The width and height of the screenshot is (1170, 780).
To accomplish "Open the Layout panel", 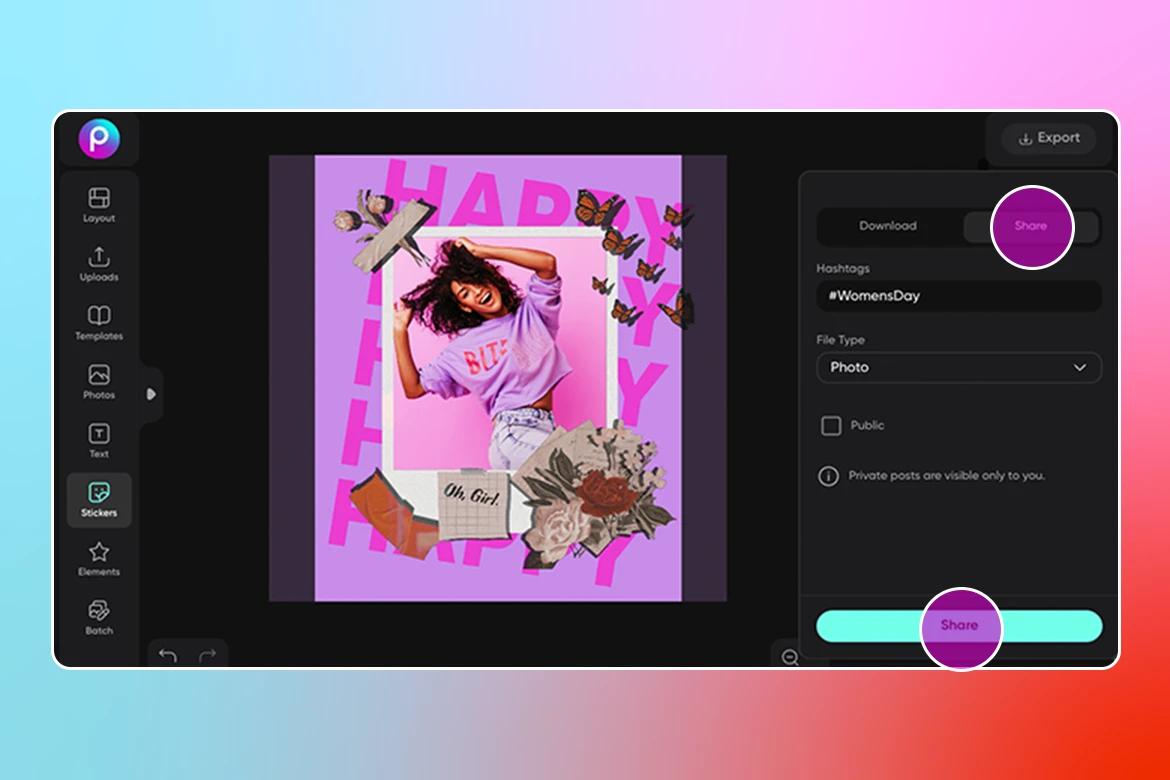I will click(99, 203).
